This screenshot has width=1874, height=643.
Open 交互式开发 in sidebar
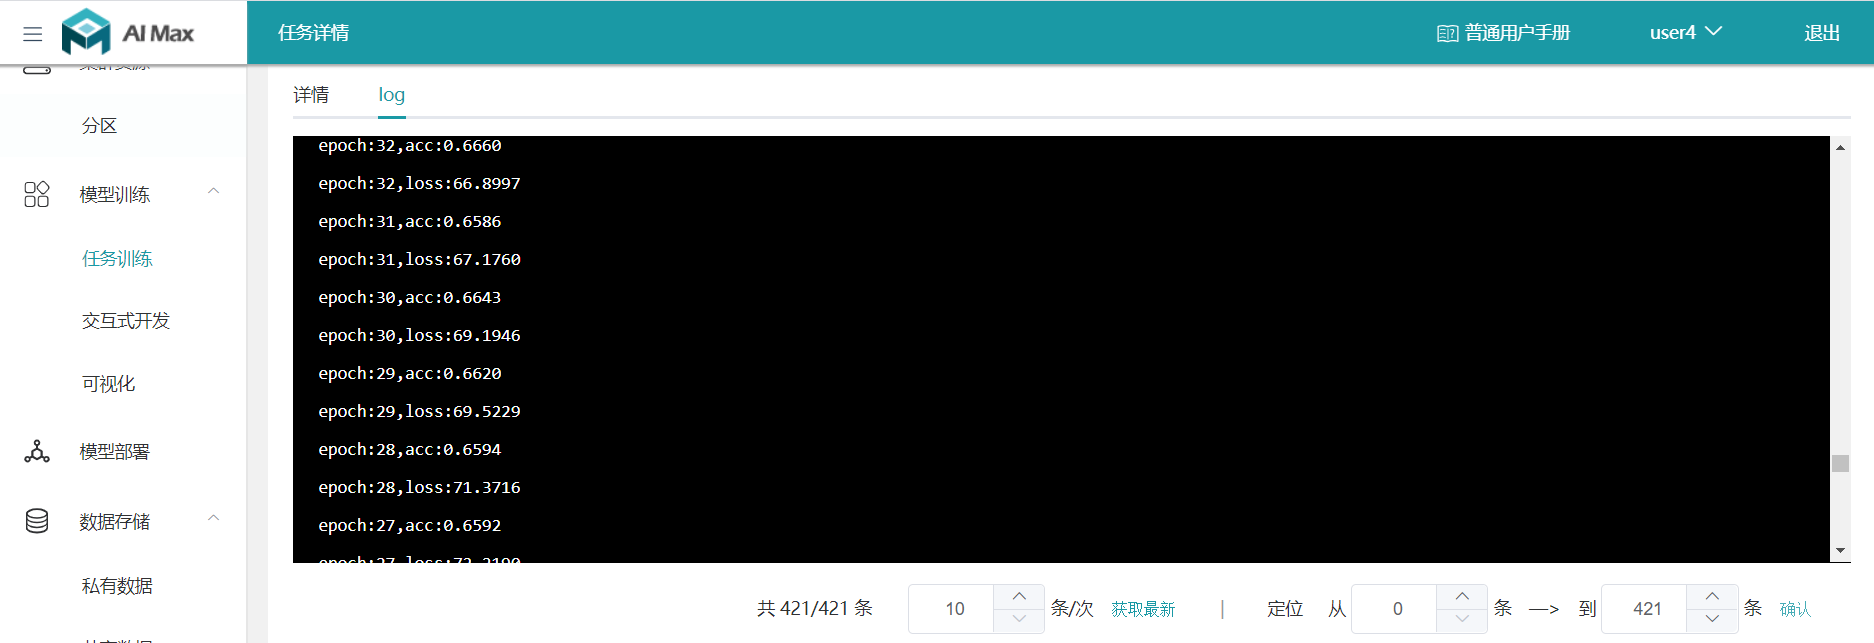tap(126, 320)
